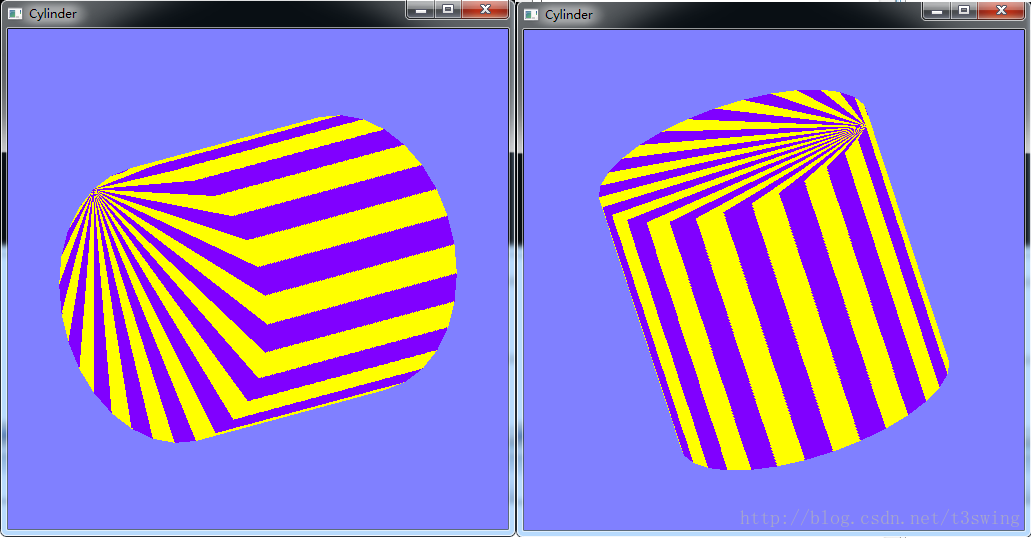Minimize the left Cylinder window
Image resolution: width=1031 pixels, height=538 pixels.
click(x=421, y=10)
